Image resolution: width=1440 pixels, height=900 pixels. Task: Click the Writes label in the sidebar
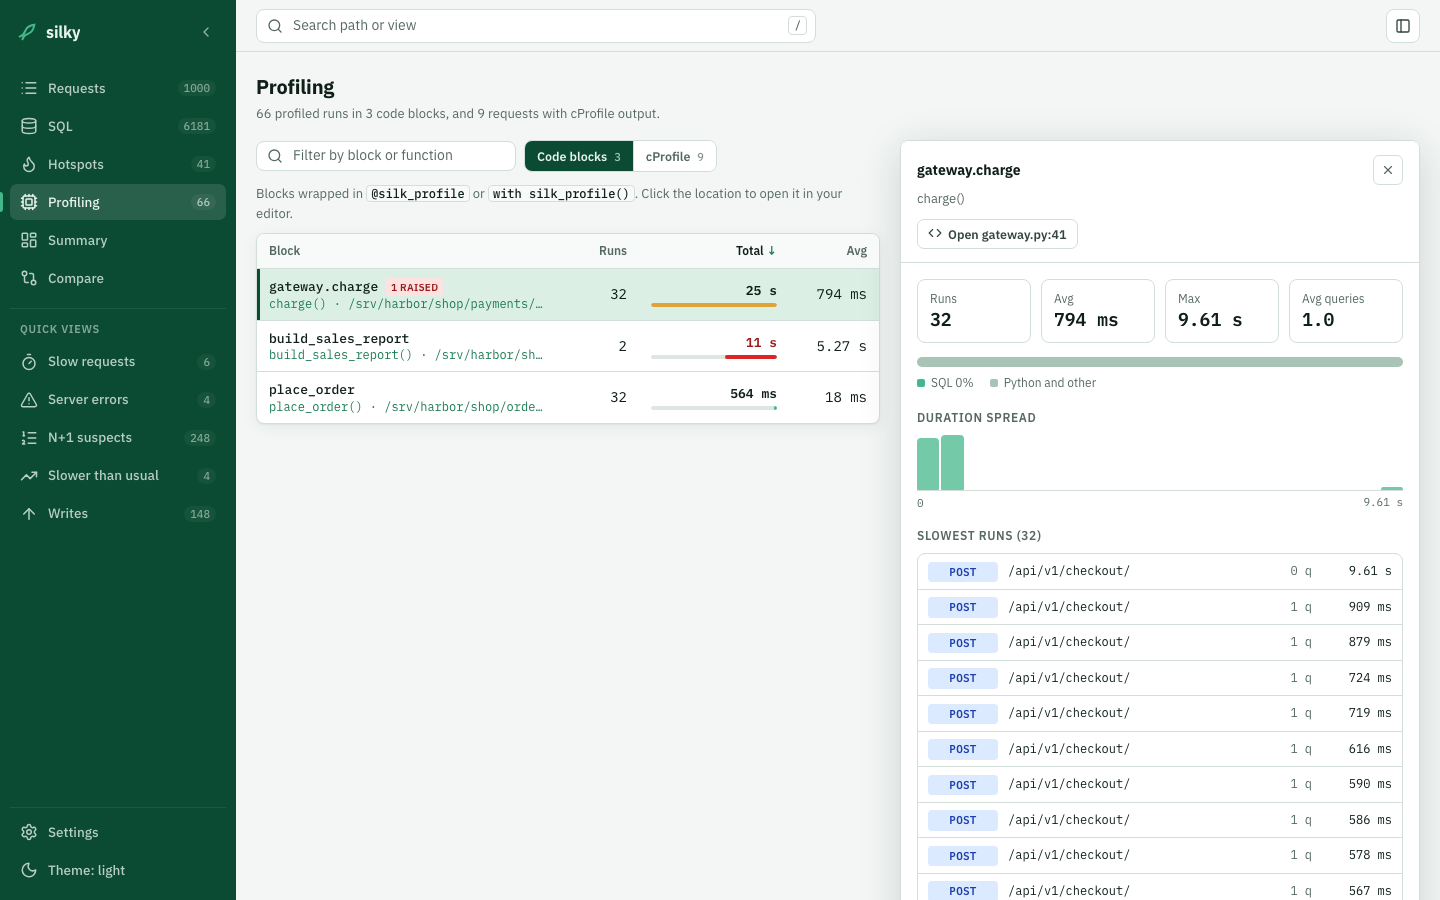(x=68, y=514)
